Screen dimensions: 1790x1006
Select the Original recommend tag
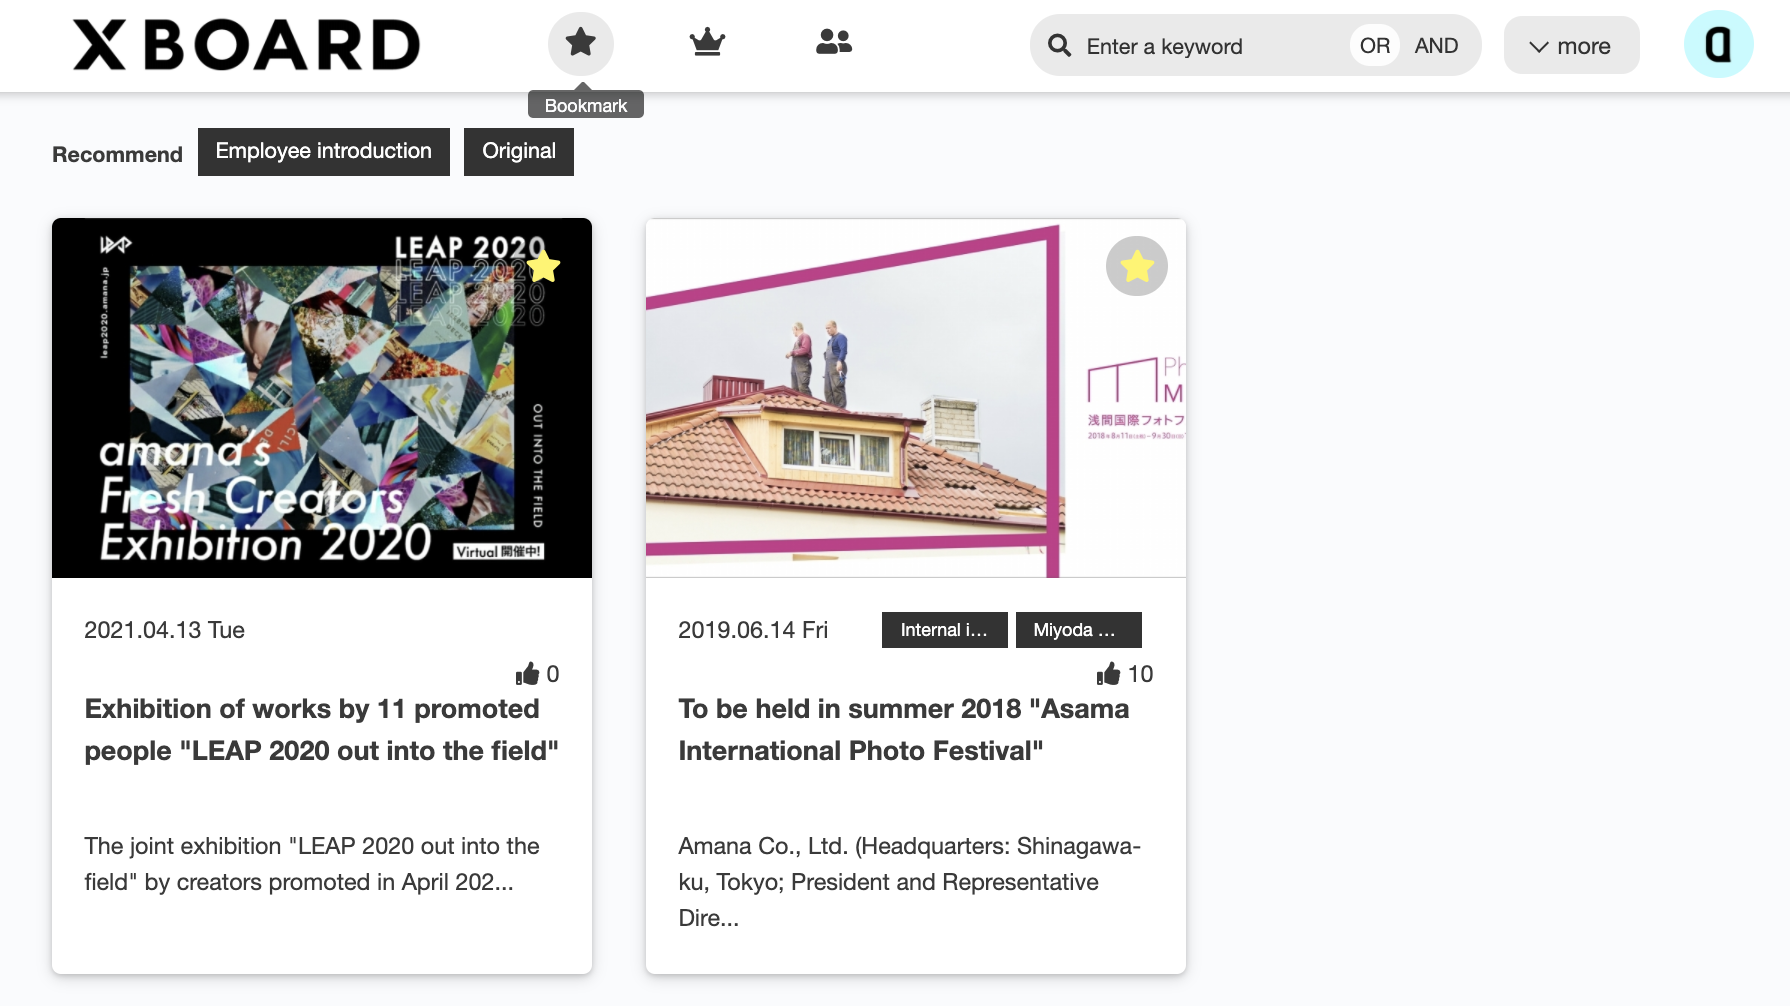tap(518, 152)
